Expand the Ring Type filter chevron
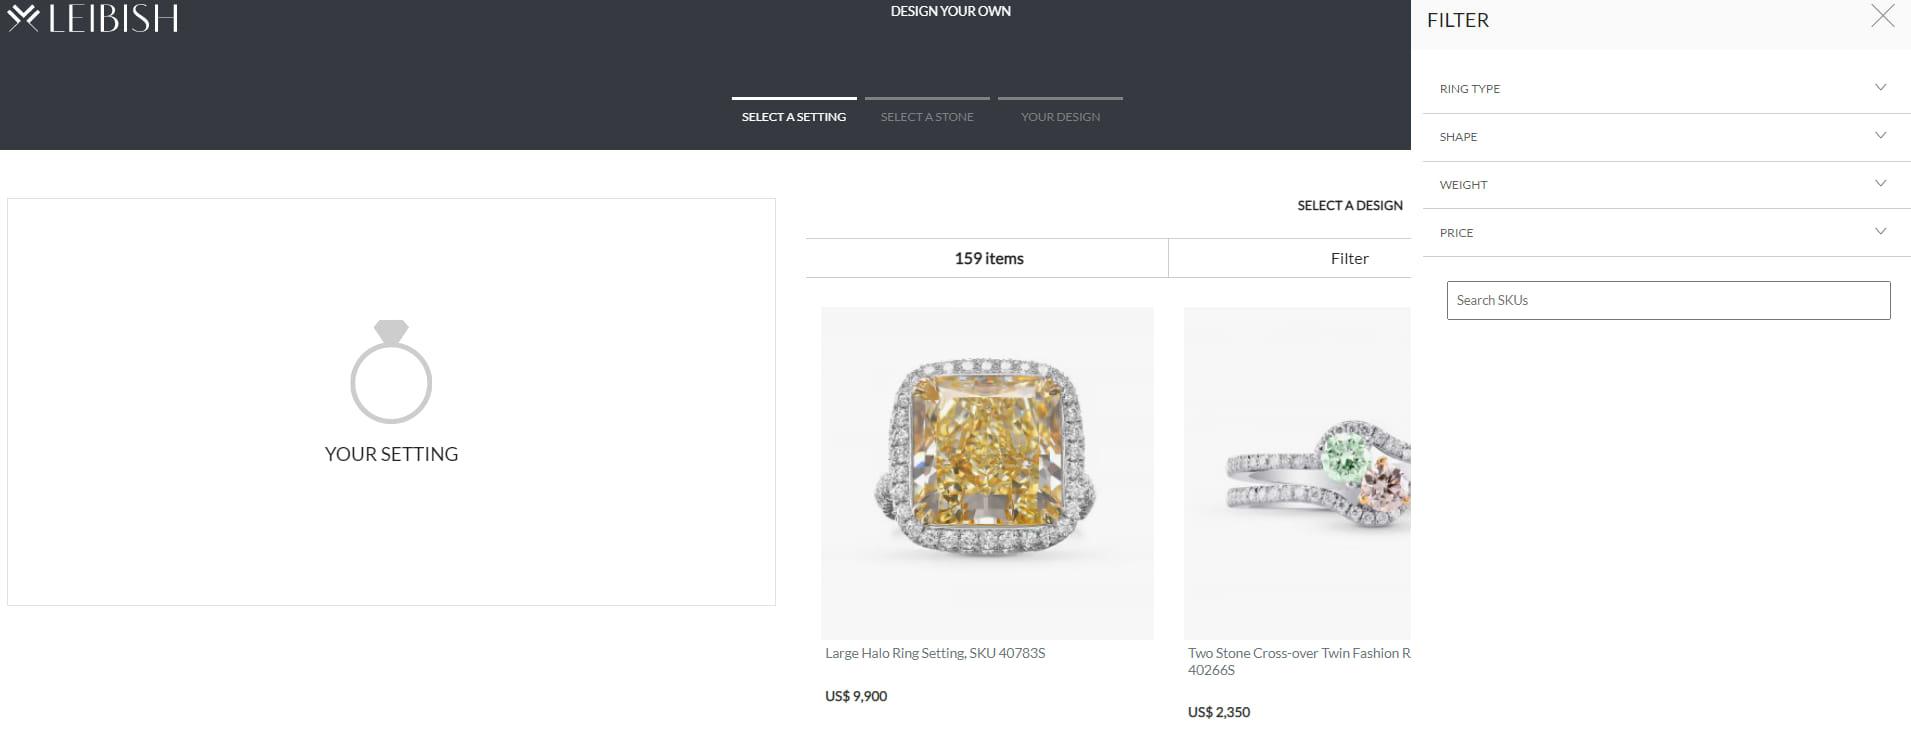 pyautogui.click(x=1880, y=87)
